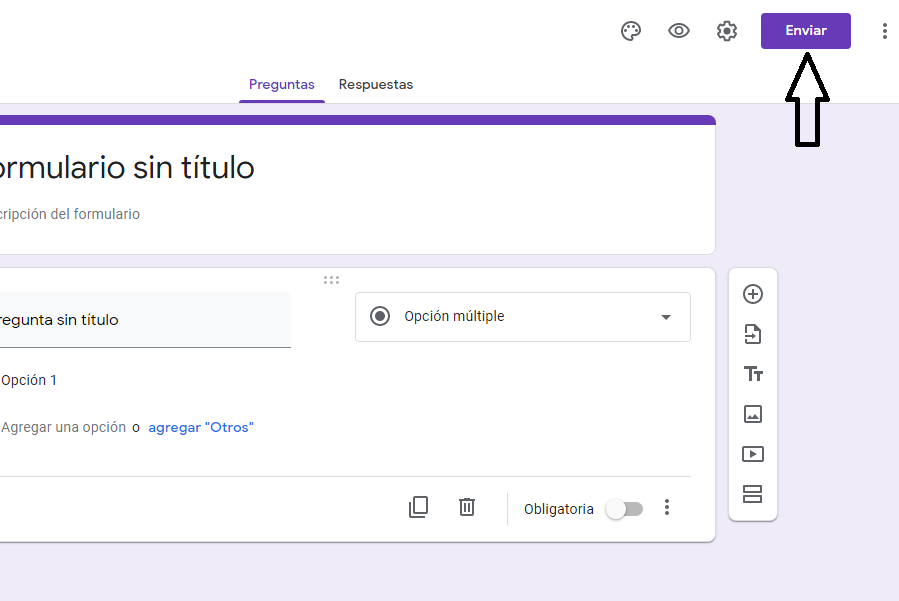This screenshot has width=899, height=601.
Task: Add a section using the sidebar icon
Action: [x=752, y=494]
